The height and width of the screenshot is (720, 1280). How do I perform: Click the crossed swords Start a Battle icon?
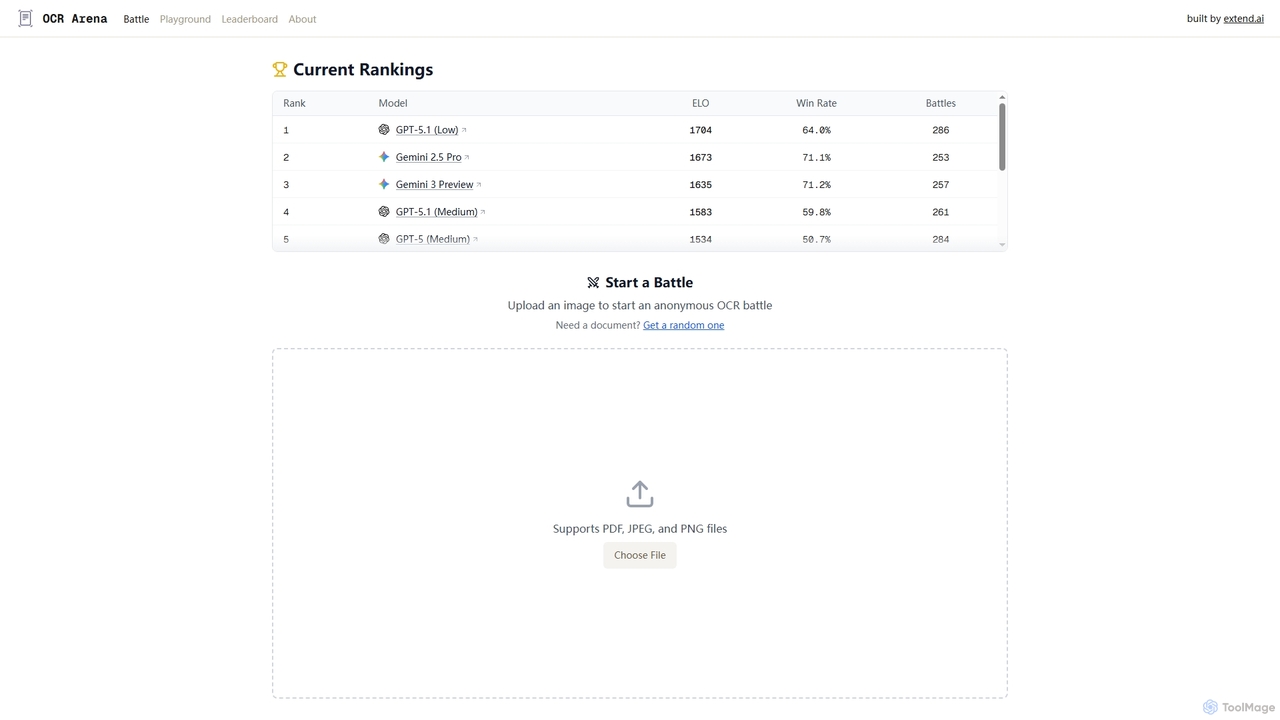click(x=593, y=283)
